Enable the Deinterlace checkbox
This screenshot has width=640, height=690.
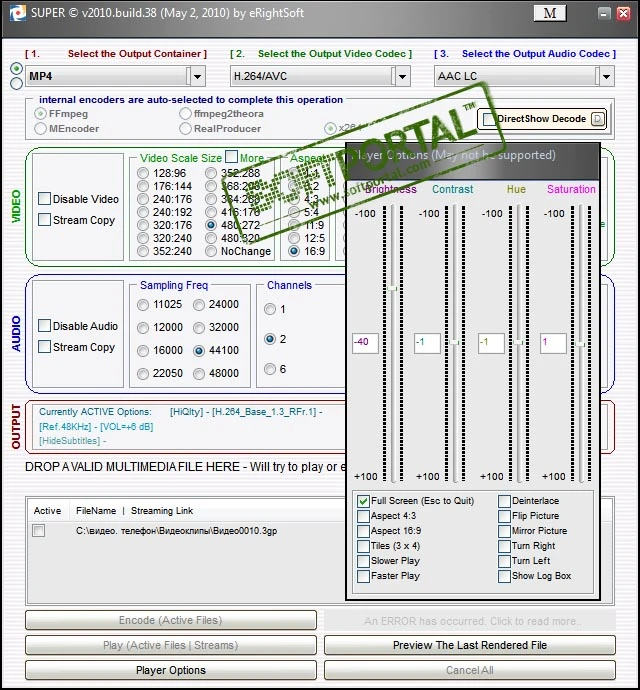point(504,501)
